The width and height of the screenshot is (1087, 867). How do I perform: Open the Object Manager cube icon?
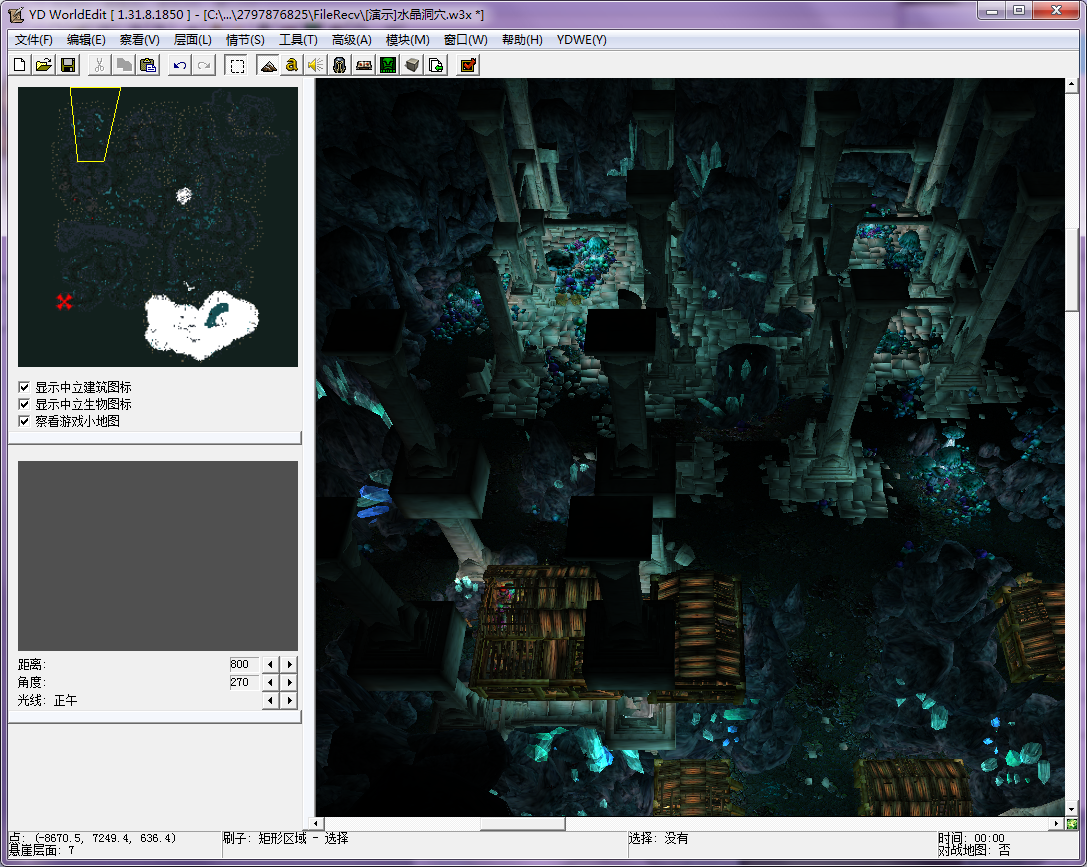411,65
